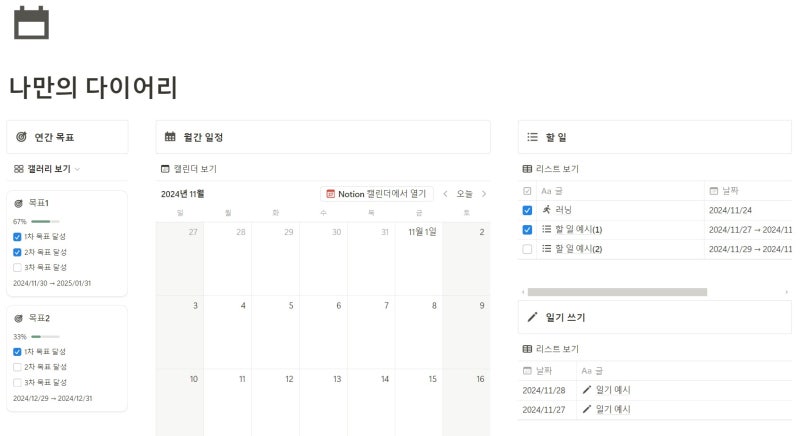The image size is (800, 436).
Task: Click the list icon beside 할 일 예시(1)
Action: (546, 229)
